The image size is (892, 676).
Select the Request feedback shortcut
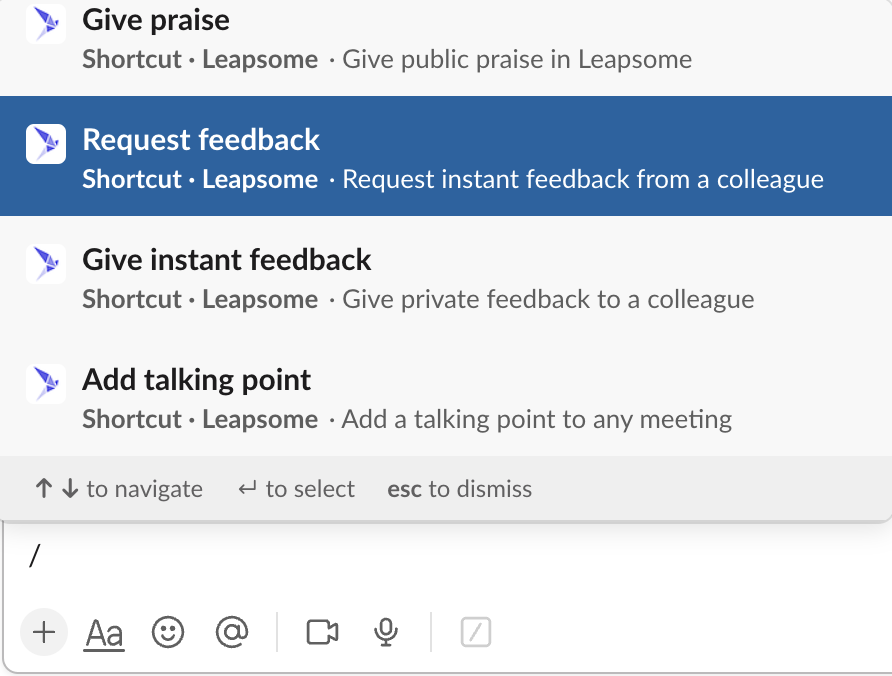pos(201,140)
